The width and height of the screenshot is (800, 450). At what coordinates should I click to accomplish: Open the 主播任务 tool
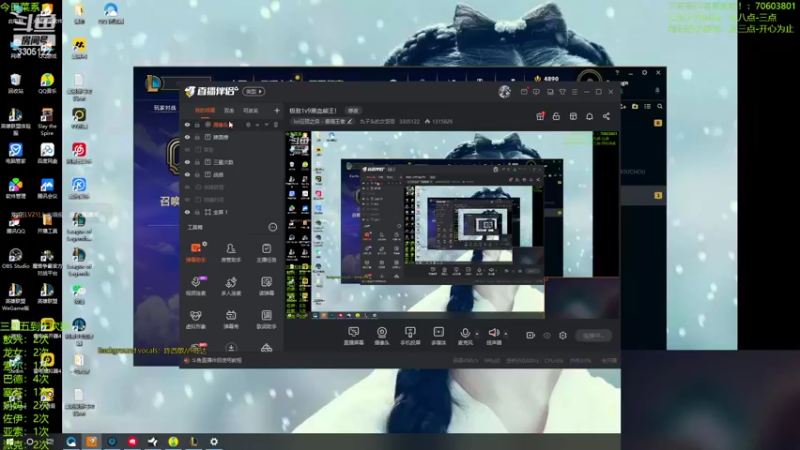(x=266, y=253)
